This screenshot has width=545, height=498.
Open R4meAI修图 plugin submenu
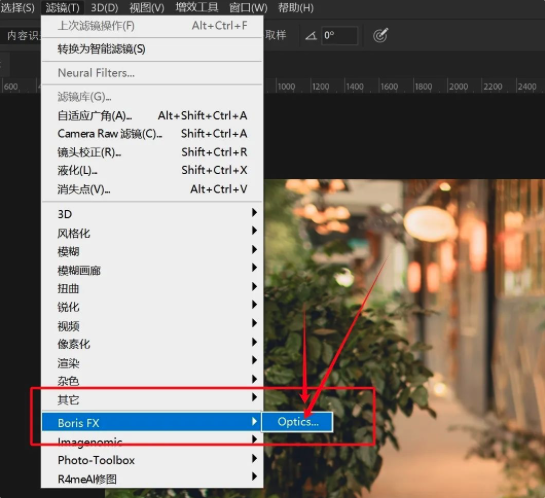[x=152, y=479]
